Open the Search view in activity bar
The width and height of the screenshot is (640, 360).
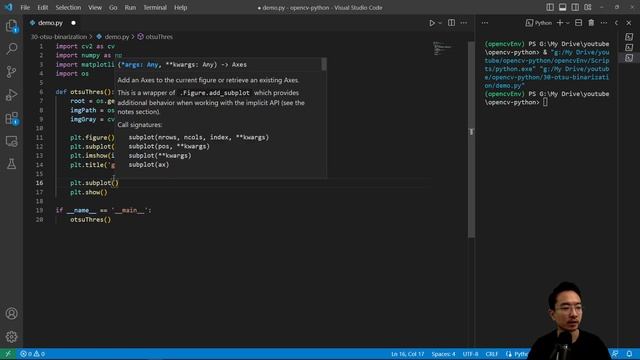click(x=11, y=49)
